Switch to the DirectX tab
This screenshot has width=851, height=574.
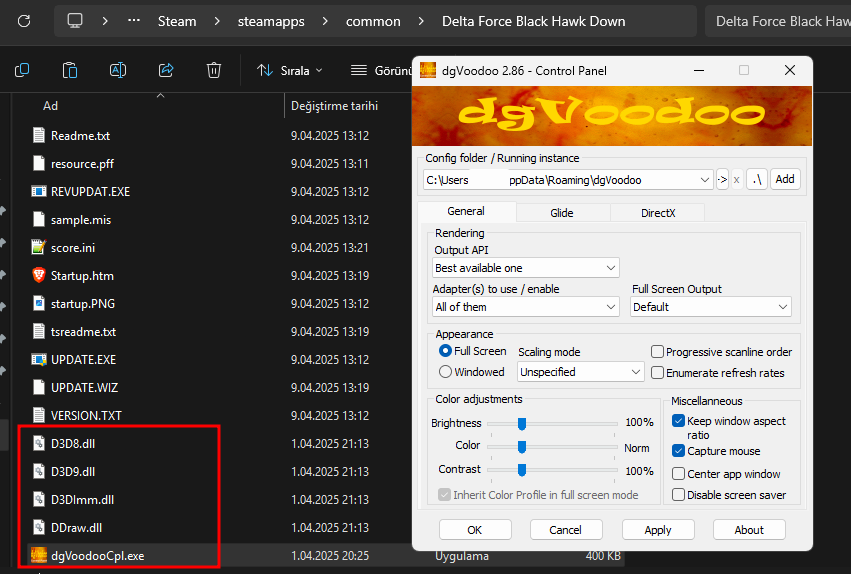pyautogui.click(x=658, y=213)
